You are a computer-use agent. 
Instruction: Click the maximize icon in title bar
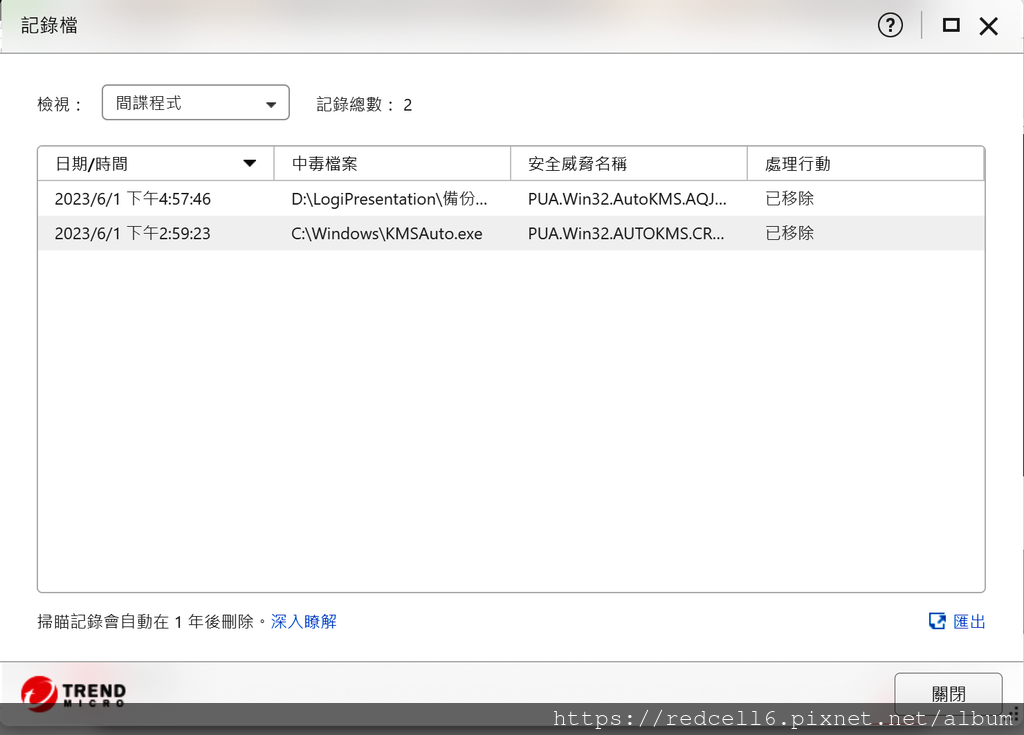click(x=950, y=25)
